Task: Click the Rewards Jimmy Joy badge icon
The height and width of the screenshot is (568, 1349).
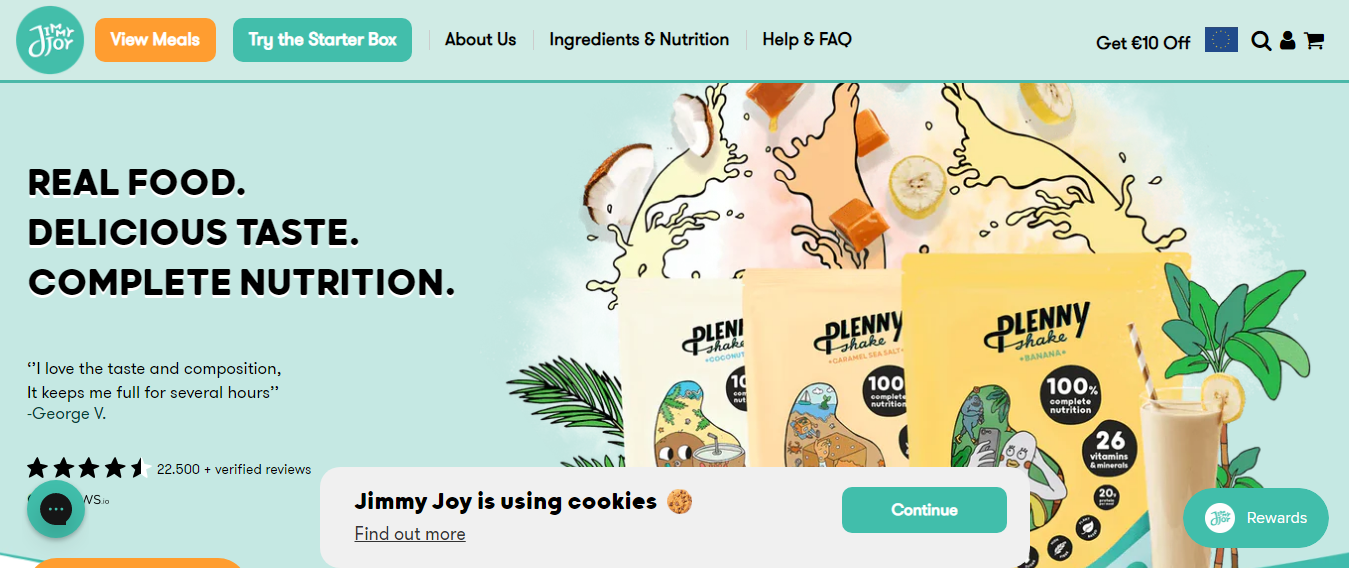Action: 1219,518
